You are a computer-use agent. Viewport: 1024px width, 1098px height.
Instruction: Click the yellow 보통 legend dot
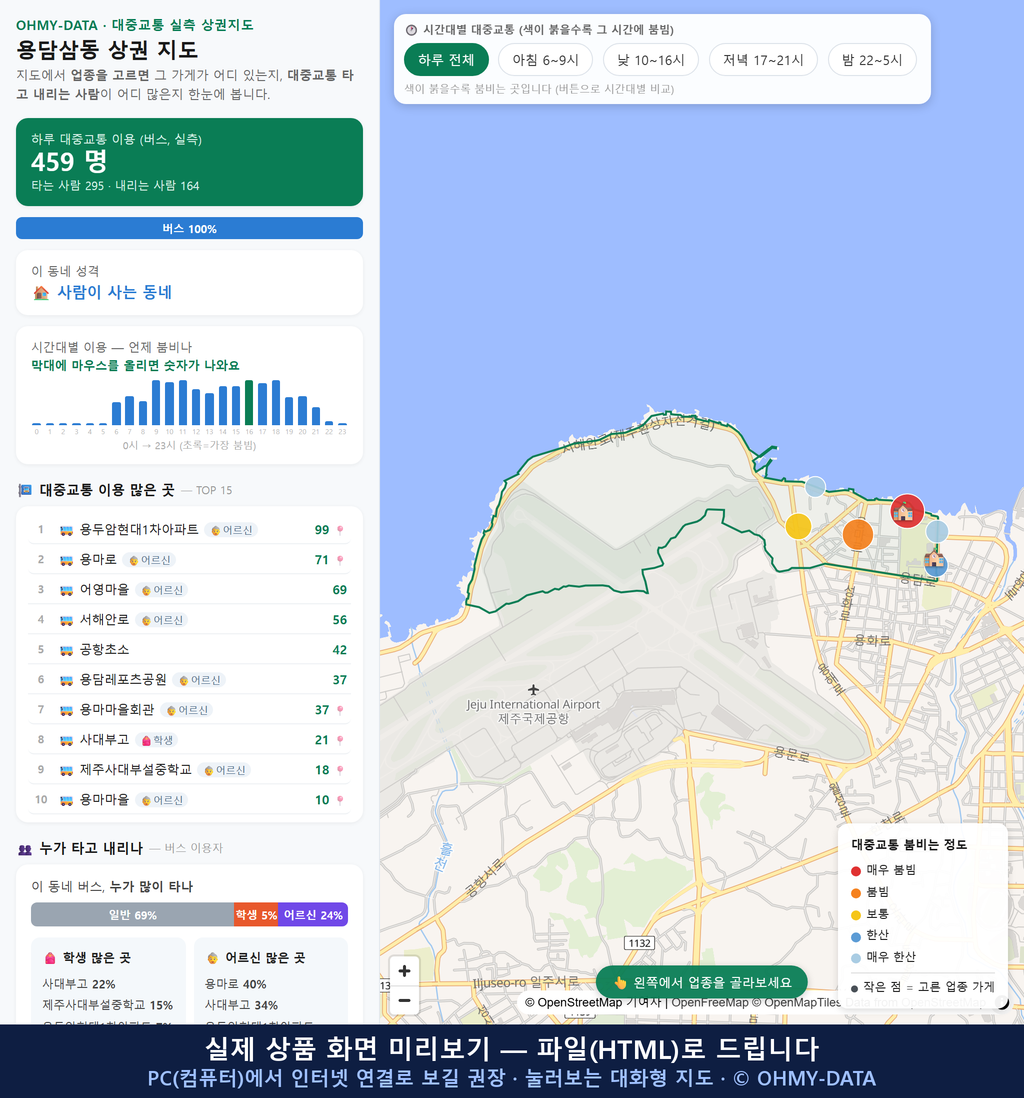click(x=855, y=915)
